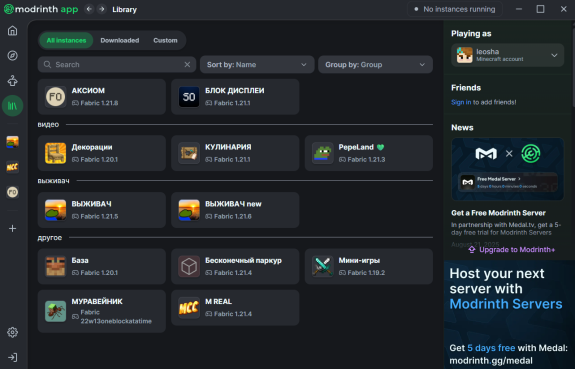Select the All instances tab

tap(66, 40)
